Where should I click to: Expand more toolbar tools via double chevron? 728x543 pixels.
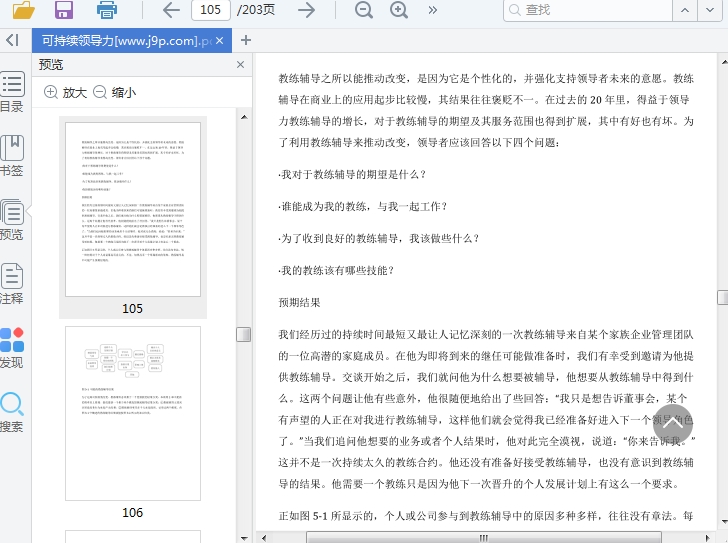tap(433, 10)
